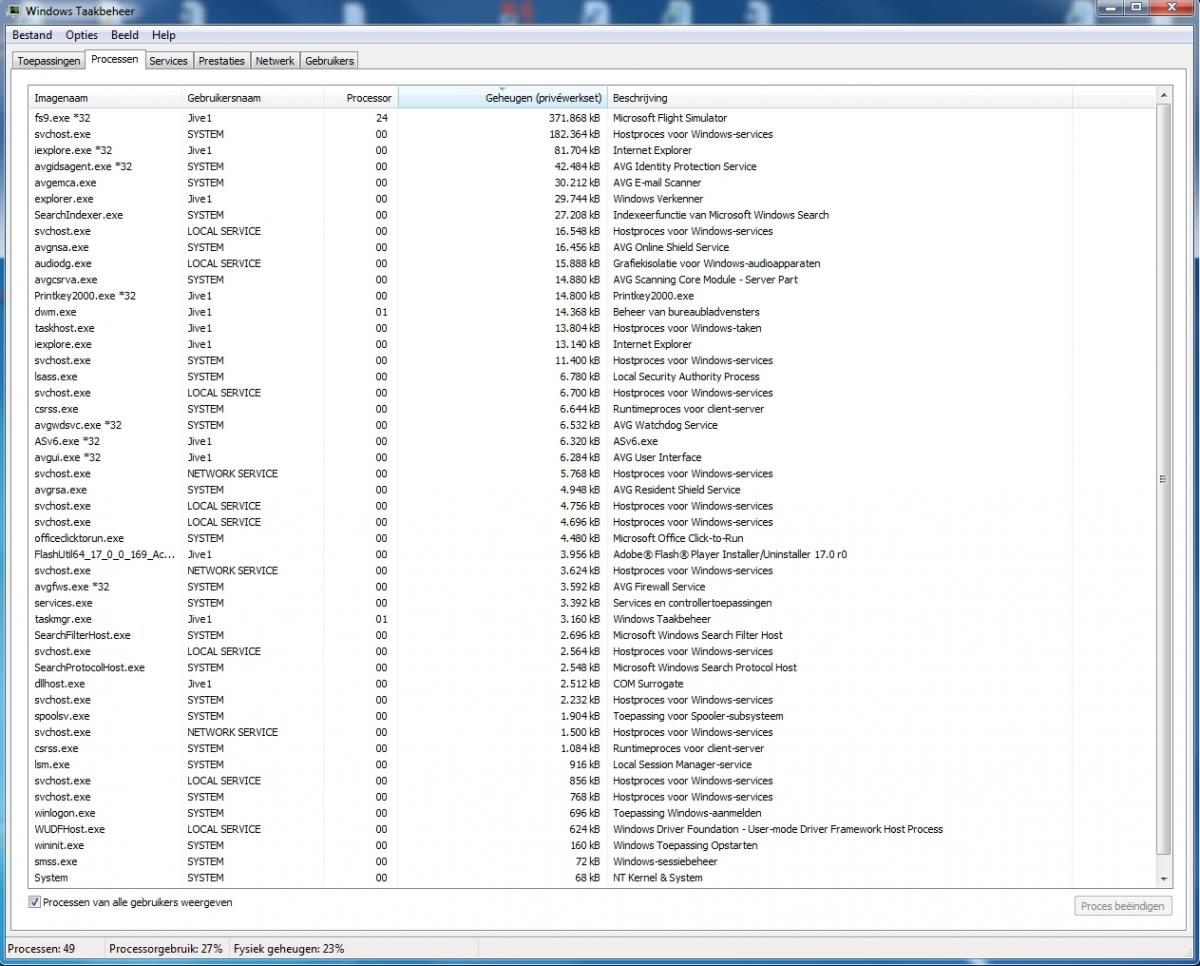Select the officeclicktorun.exe process
Viewport: 1200px width, 966px height.
[592, 538]
